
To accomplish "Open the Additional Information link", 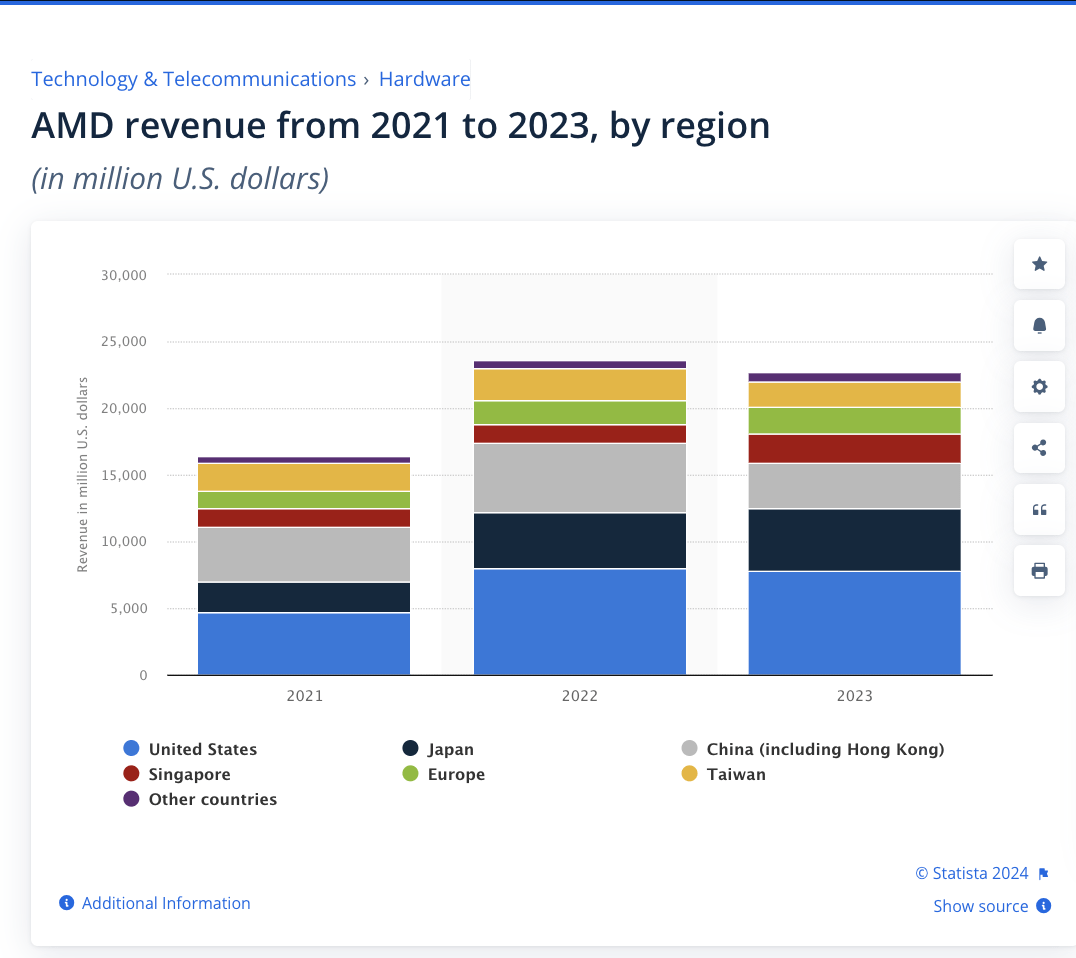I will click(x=166, y=903).
